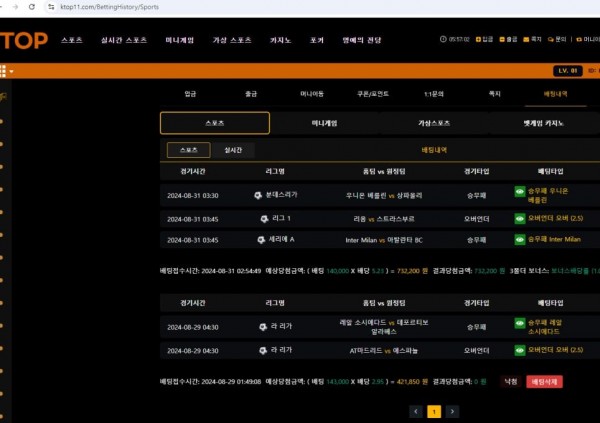The width and height of the screenshot is (600, 423).
Task: Switch to the 가상스포츠 category tab
Action: coord(434,123)
